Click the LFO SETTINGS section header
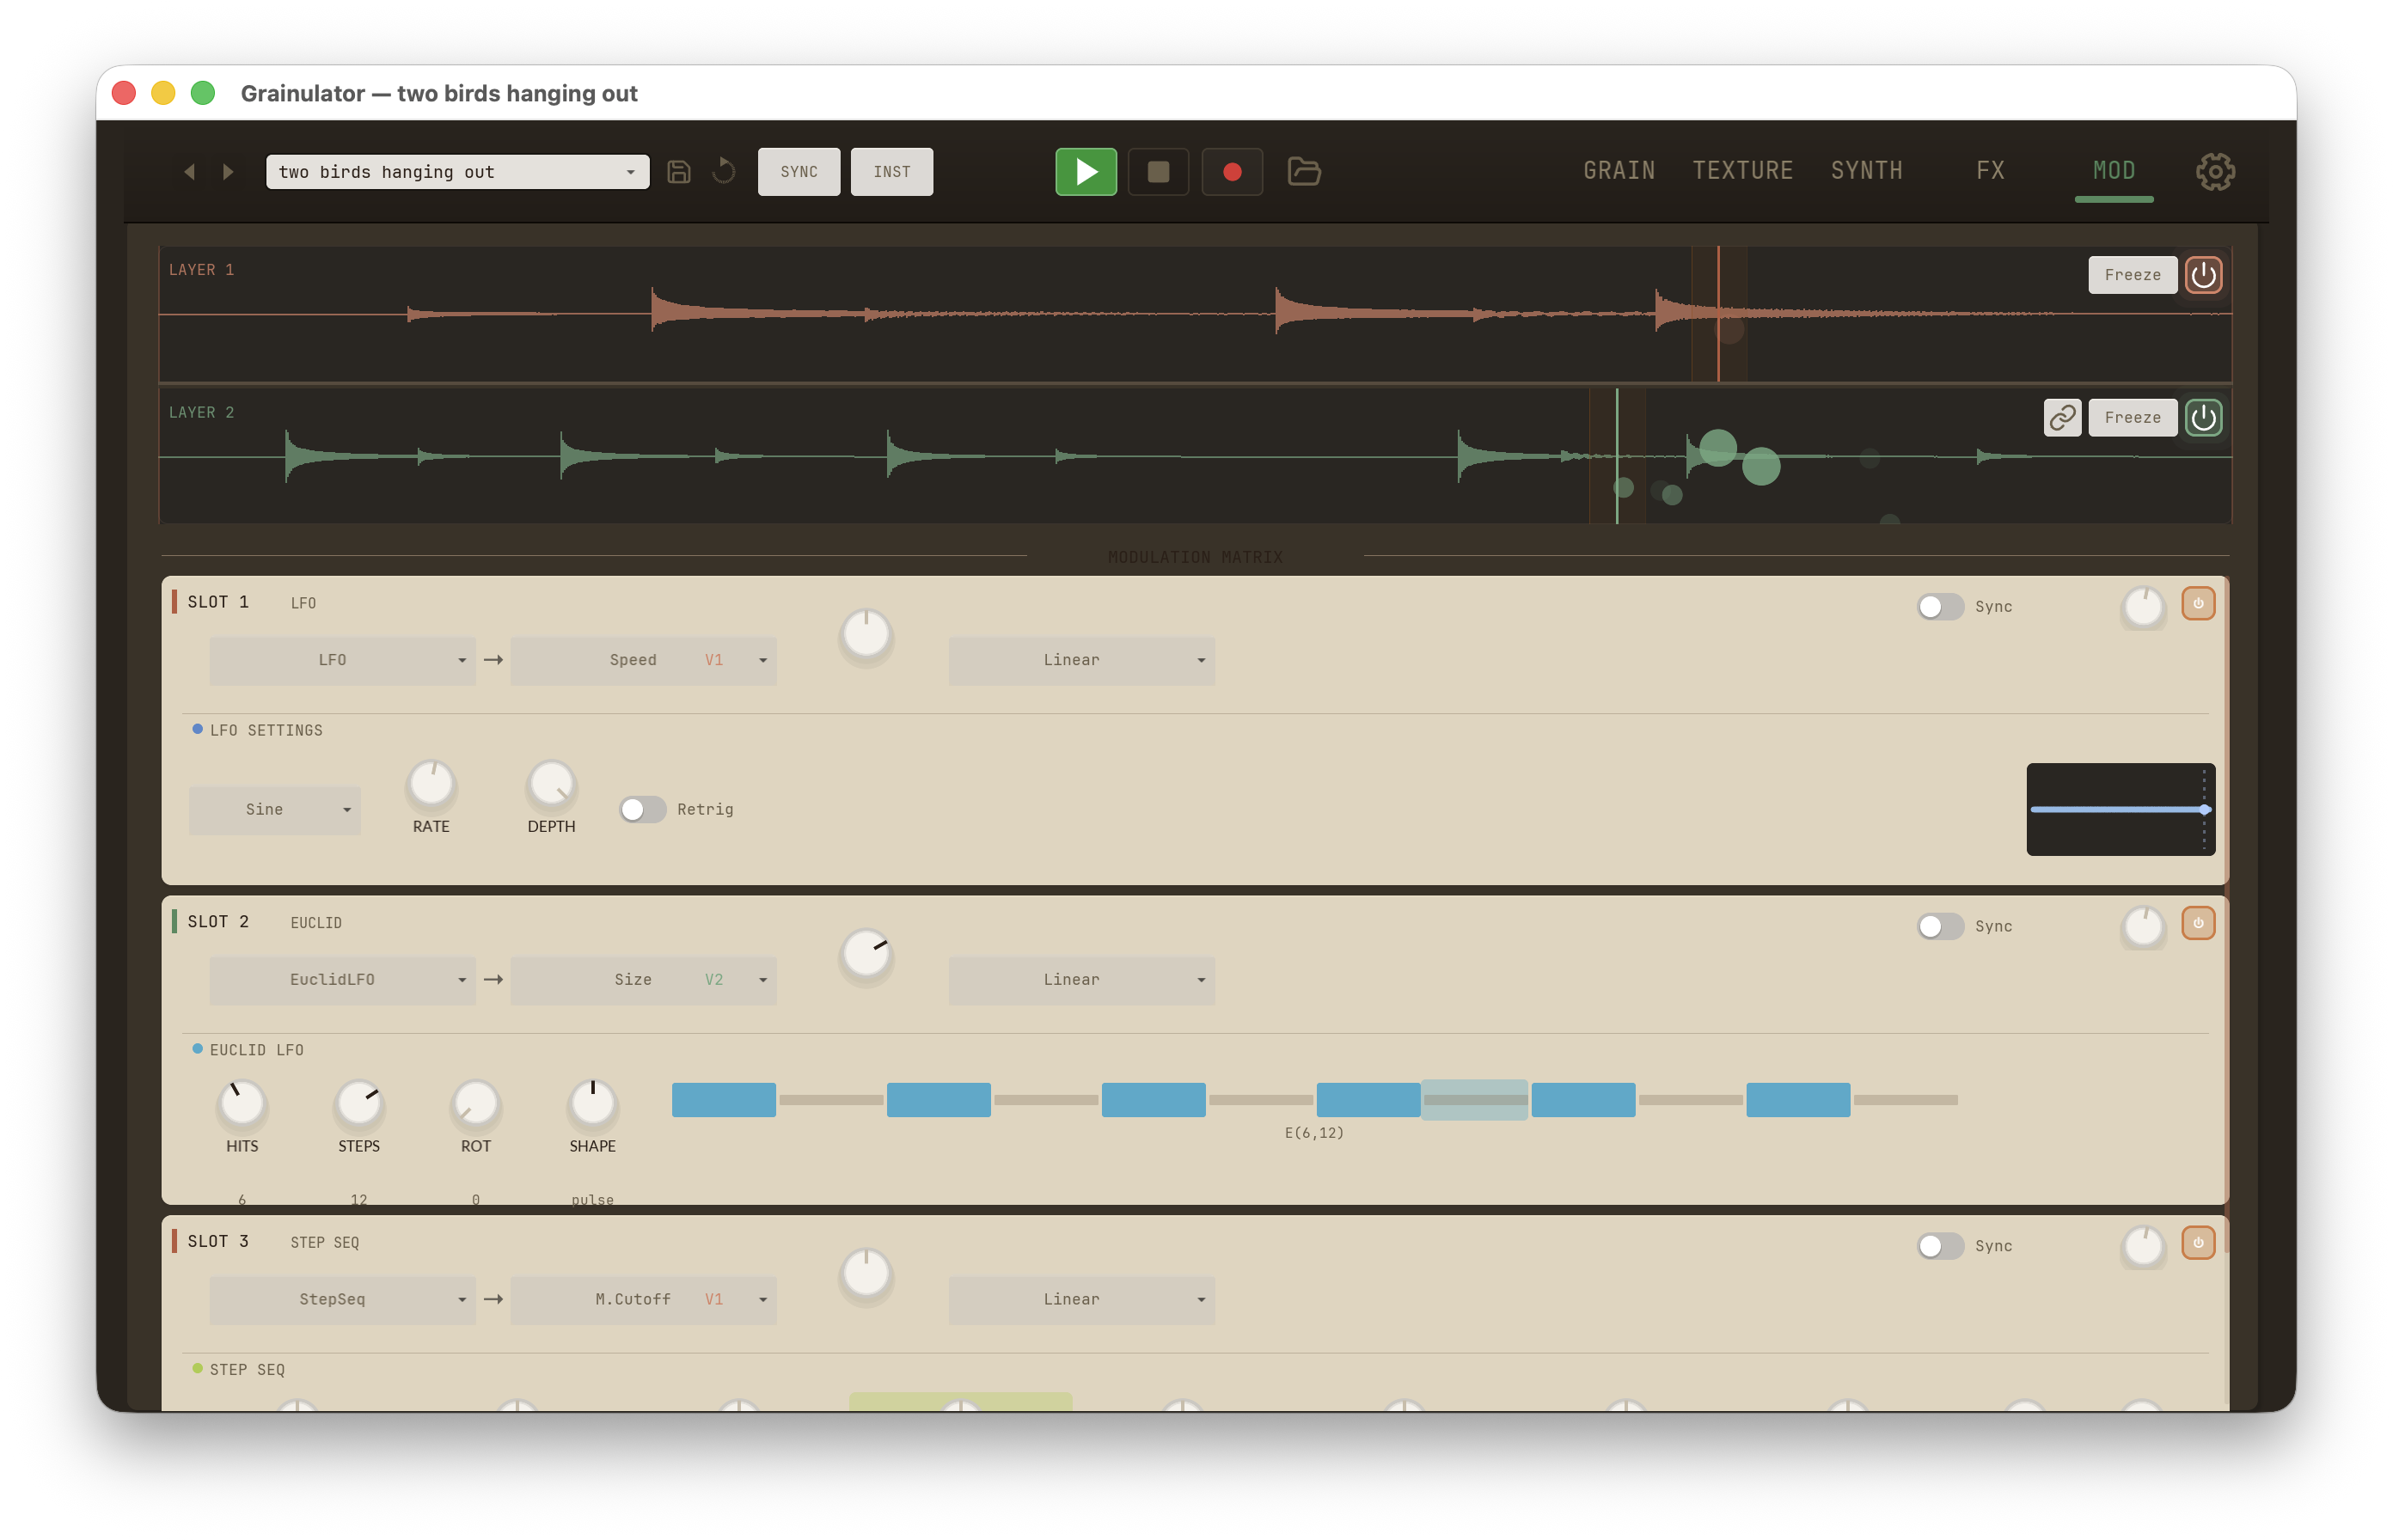2393x1540 pixels. pyautogui.click(x=266, y=730)
